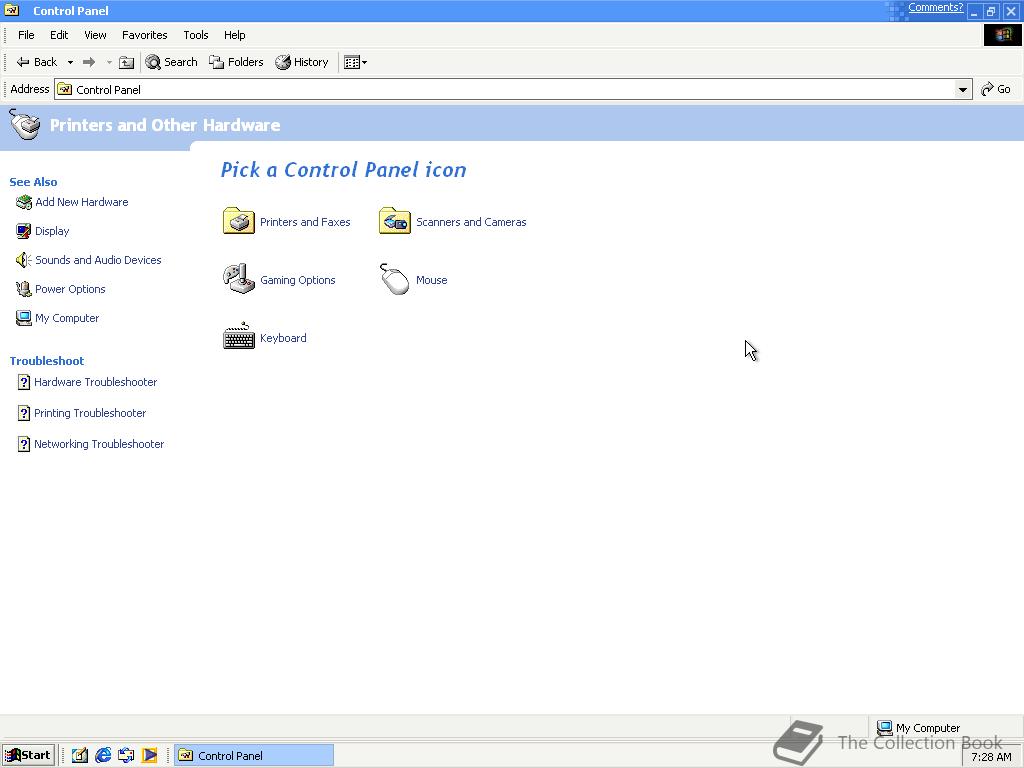Click inside the Address bar field
Image resolution: width=1024 pixels, height=768 pixels.
[513, 89]
